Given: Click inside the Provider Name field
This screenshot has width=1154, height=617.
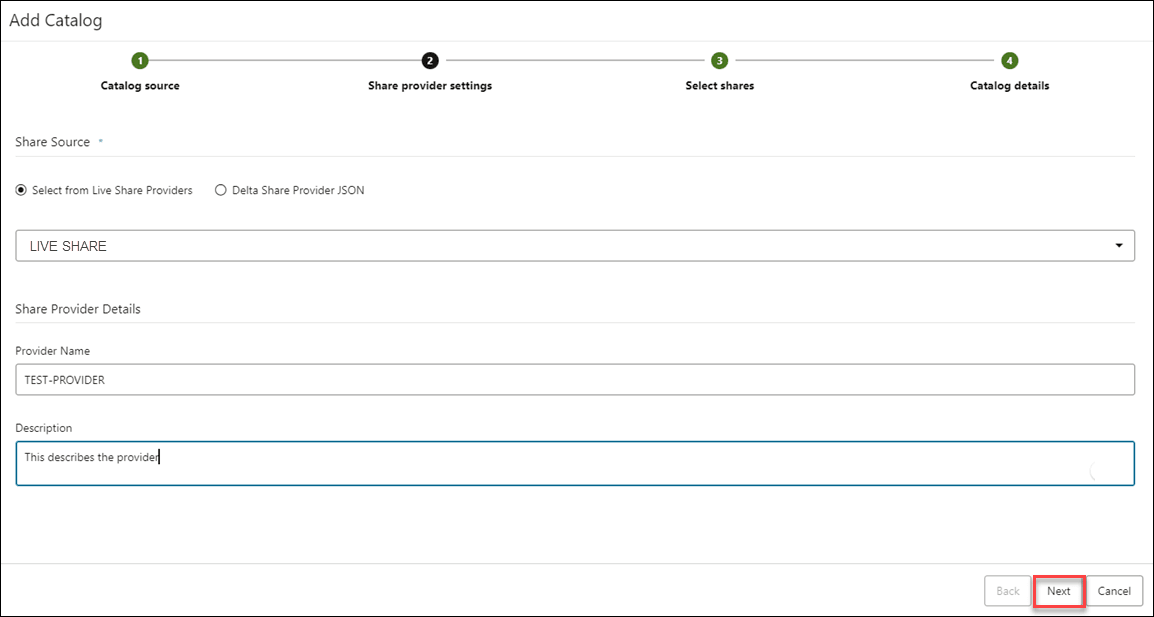Looking at the screenshot, I should [x=575, y=379].
